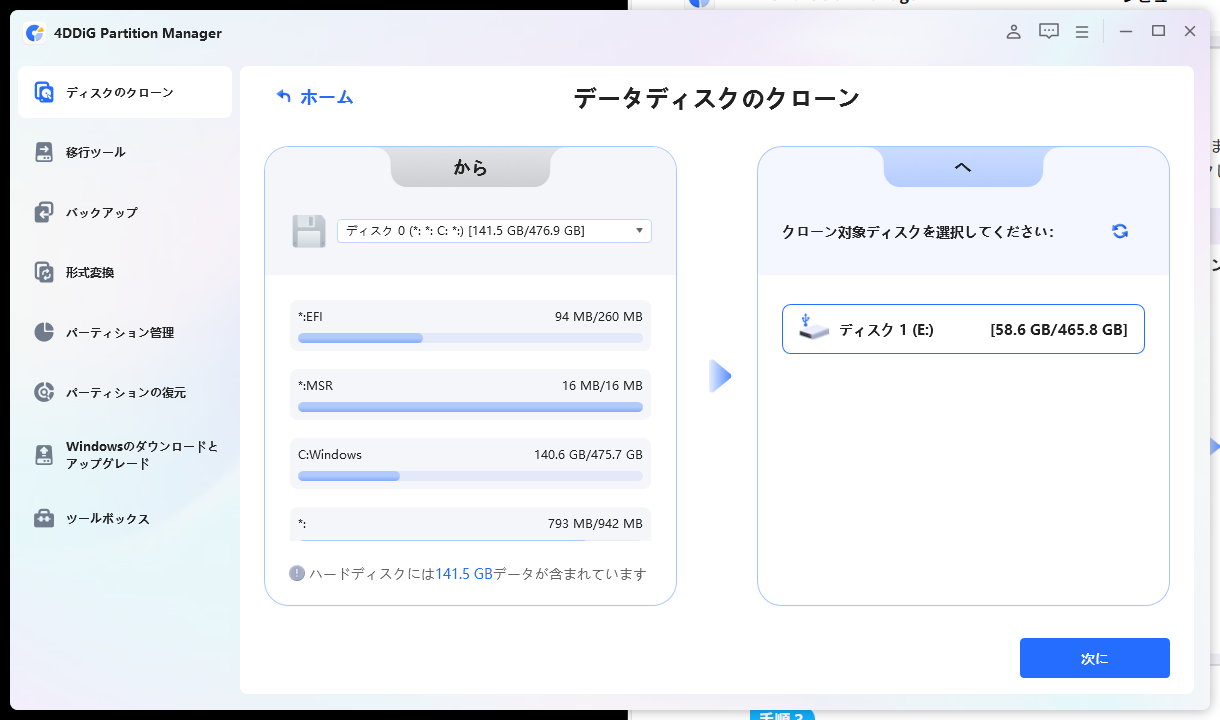Click the disk clone icon in sidebar

pos(44,92)
